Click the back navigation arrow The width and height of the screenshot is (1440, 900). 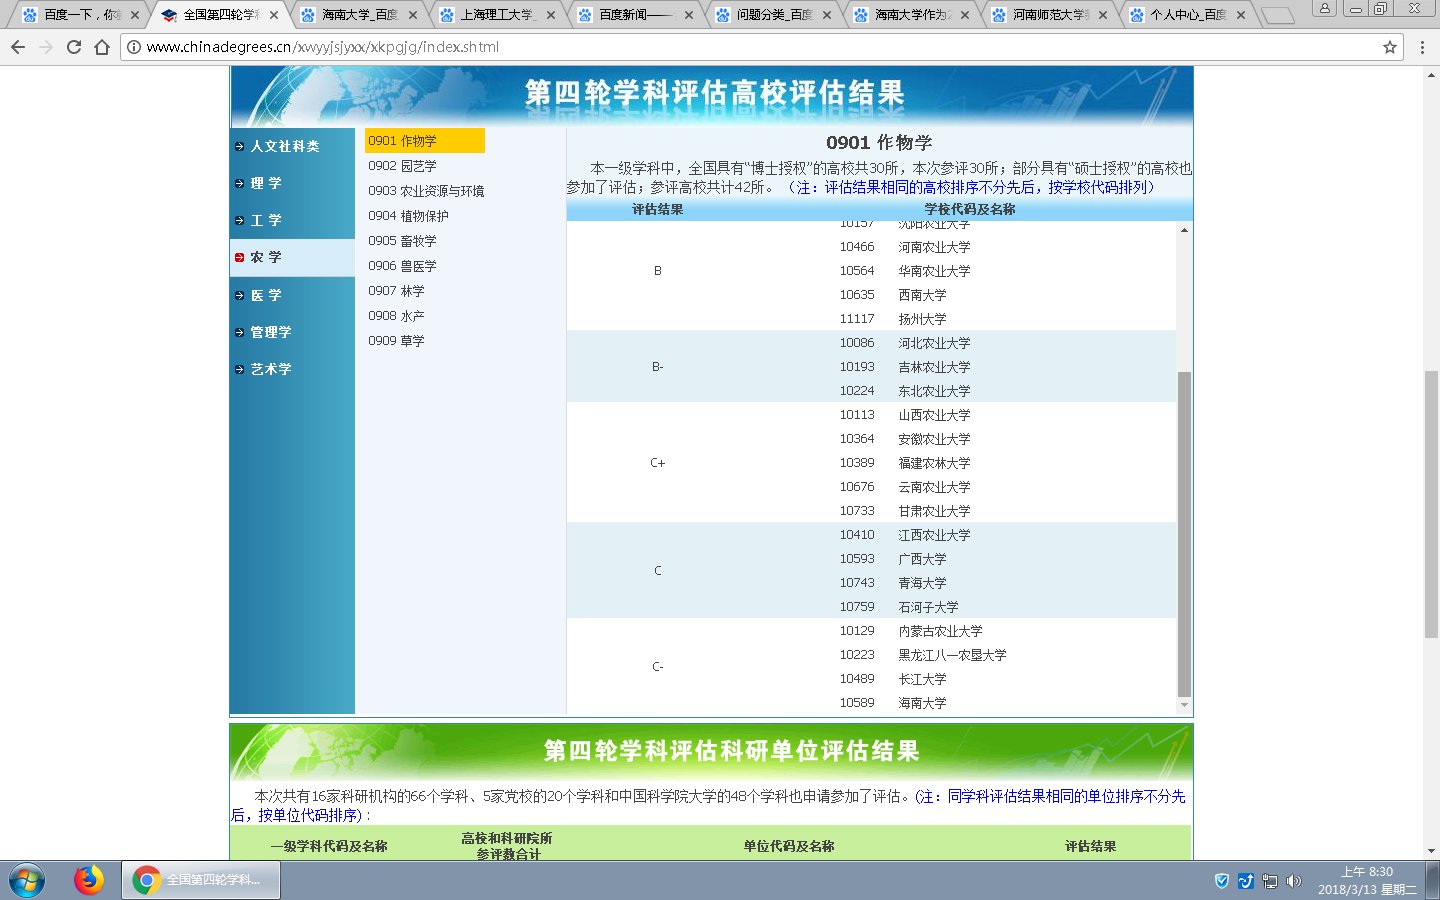coord(17,46)
